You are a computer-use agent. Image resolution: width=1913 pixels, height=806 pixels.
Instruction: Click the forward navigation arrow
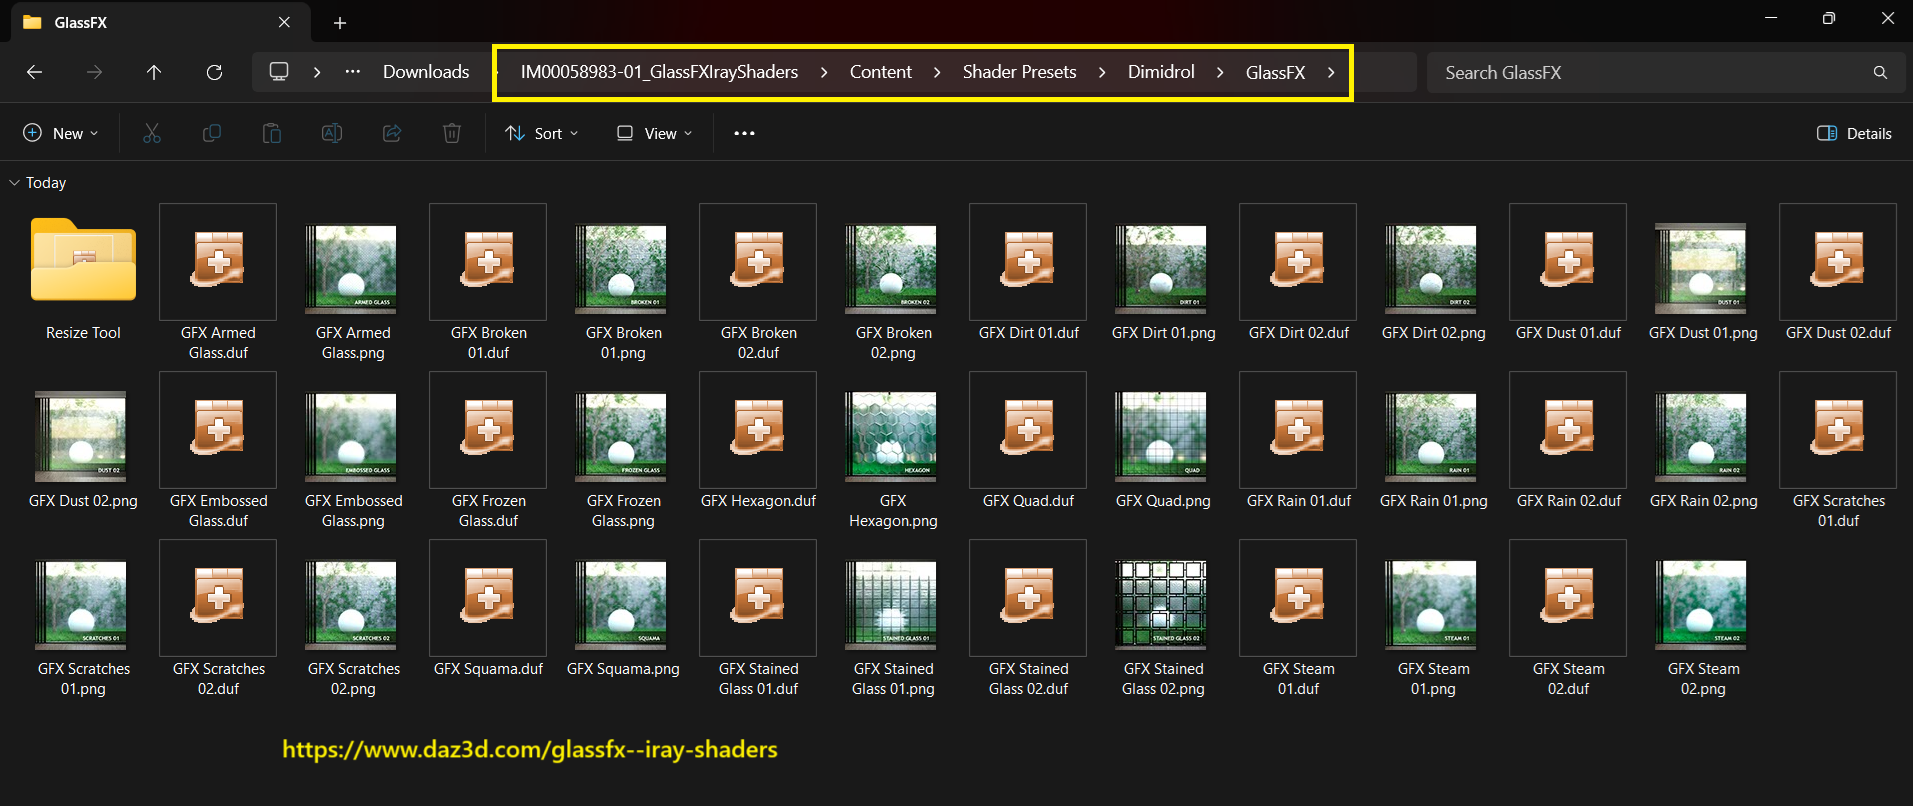click(94, 72)
